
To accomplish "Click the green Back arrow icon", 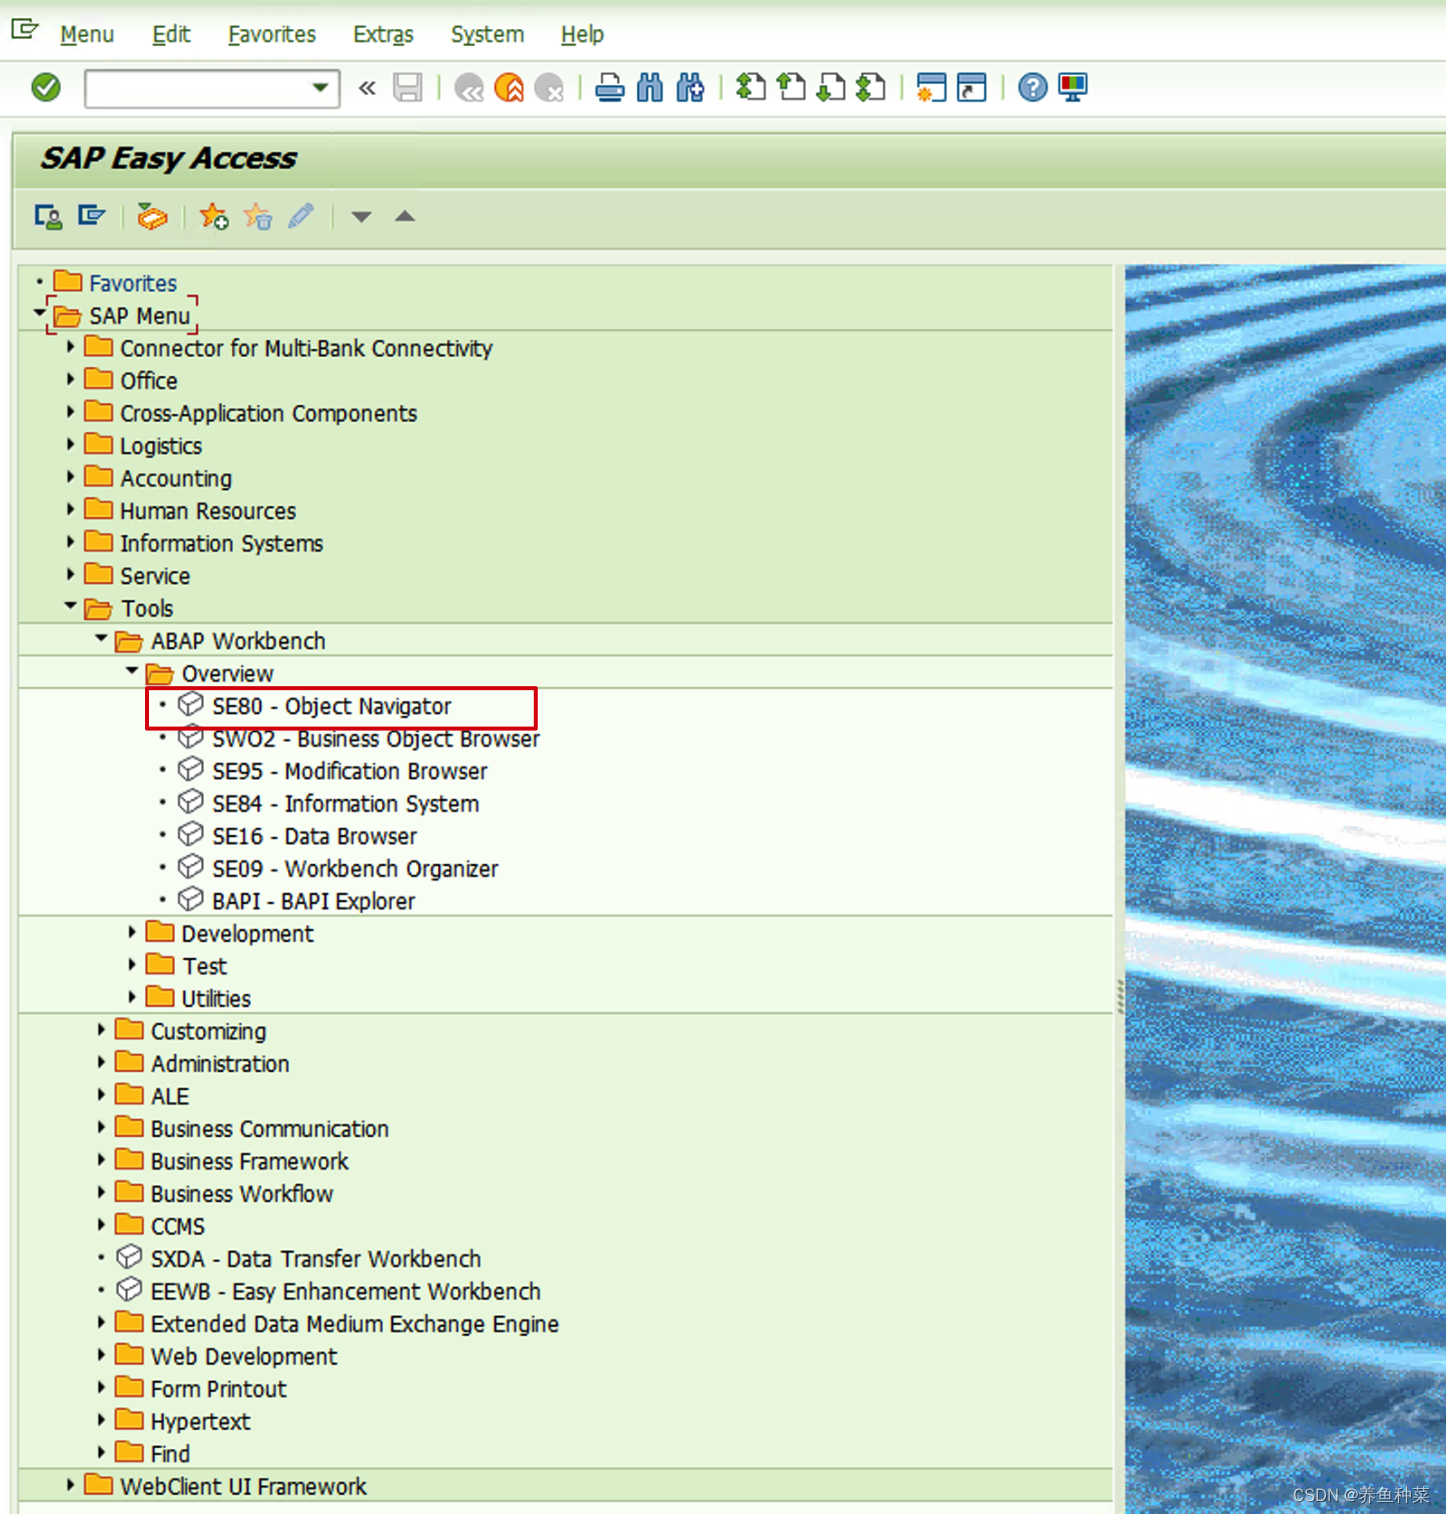I will click(469, 88).
